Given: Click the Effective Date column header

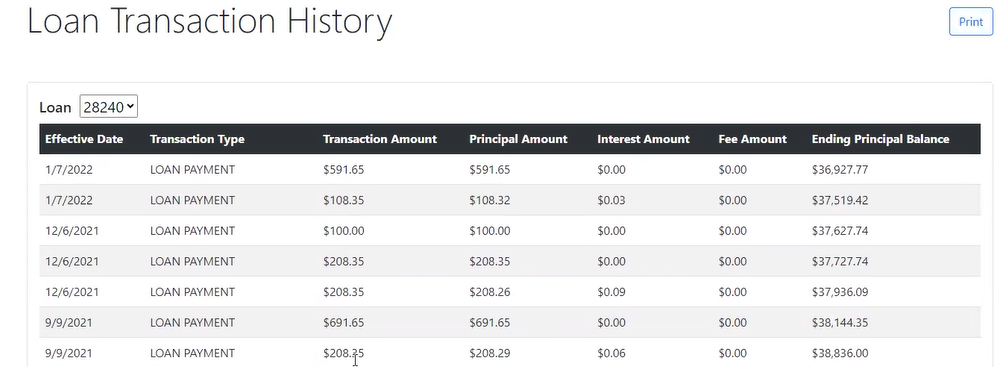Looking at the screenshot, I should pyautogui.click(x=84, y=139).
